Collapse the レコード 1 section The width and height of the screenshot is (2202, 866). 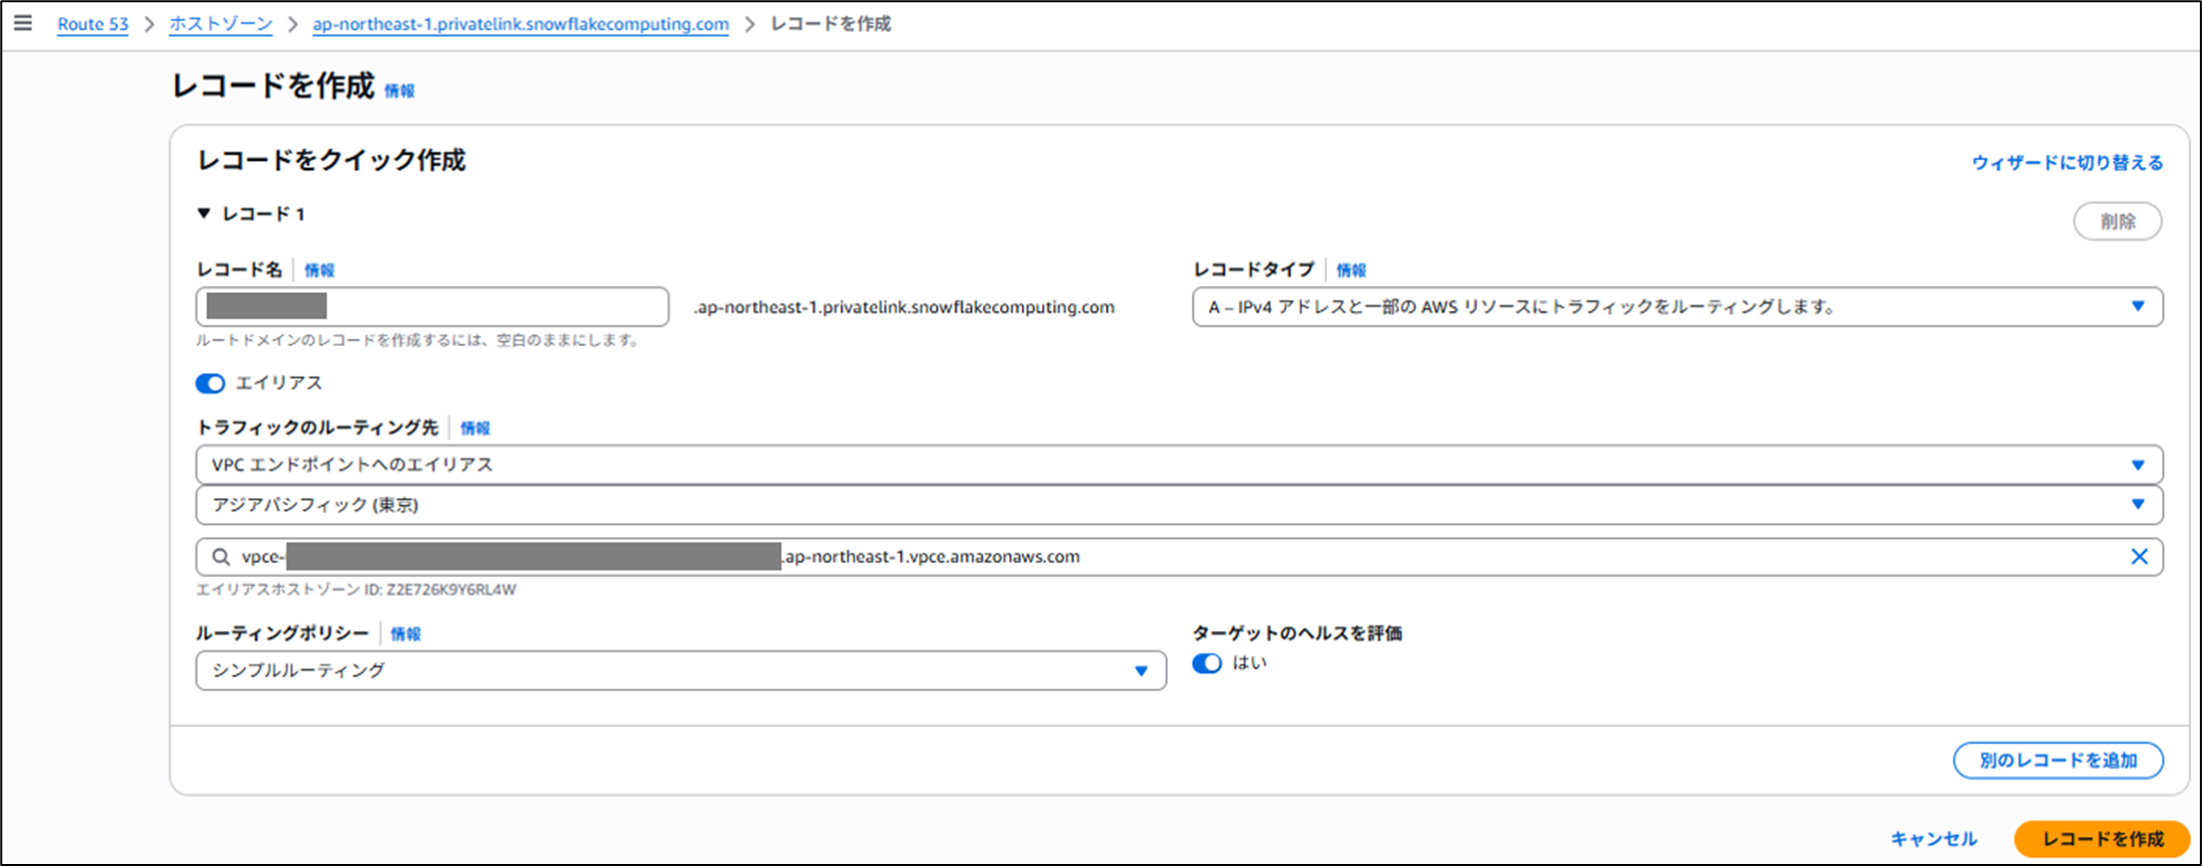(x=204, y=214)
